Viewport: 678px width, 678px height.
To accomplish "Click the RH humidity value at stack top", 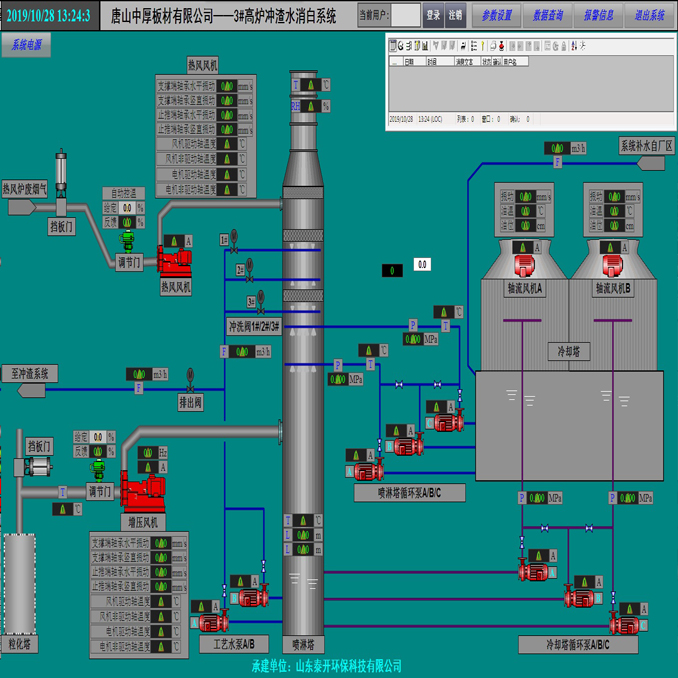I will pyautogui.click(x=310, y=106).
